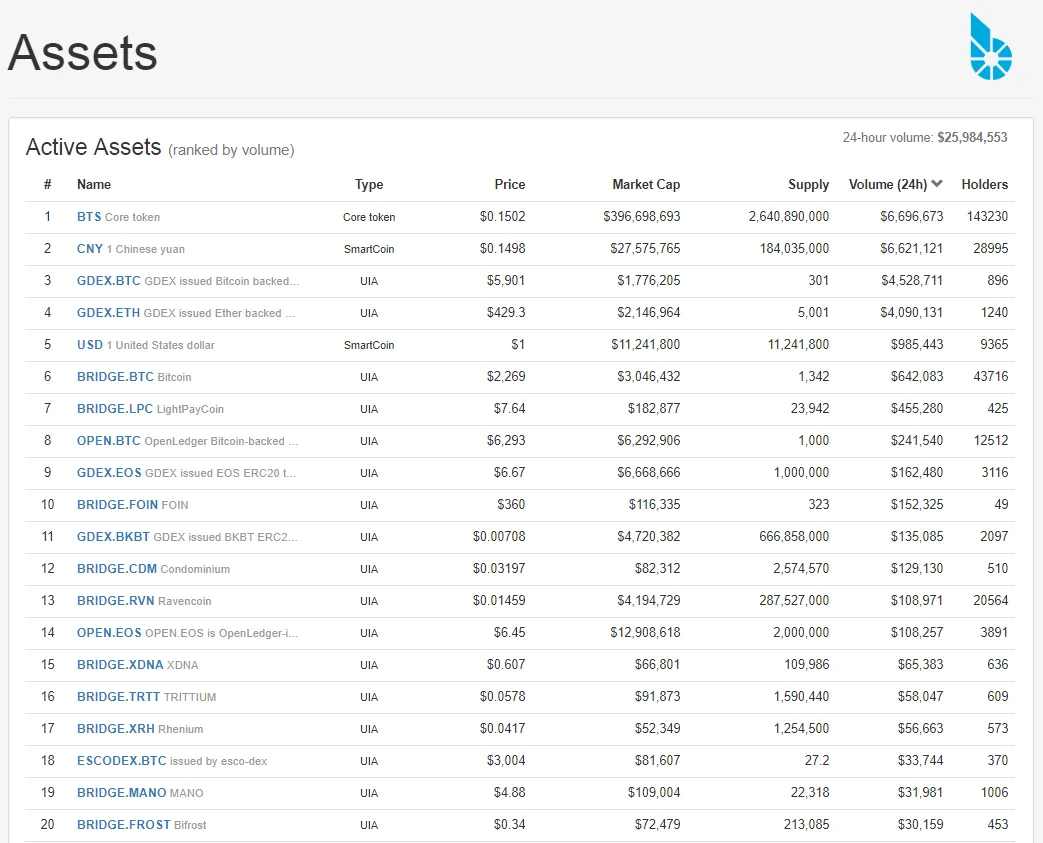The image size is (1043, 843).
Task: Click GDEX.BTC price $5,901
Action: (506, 280)
